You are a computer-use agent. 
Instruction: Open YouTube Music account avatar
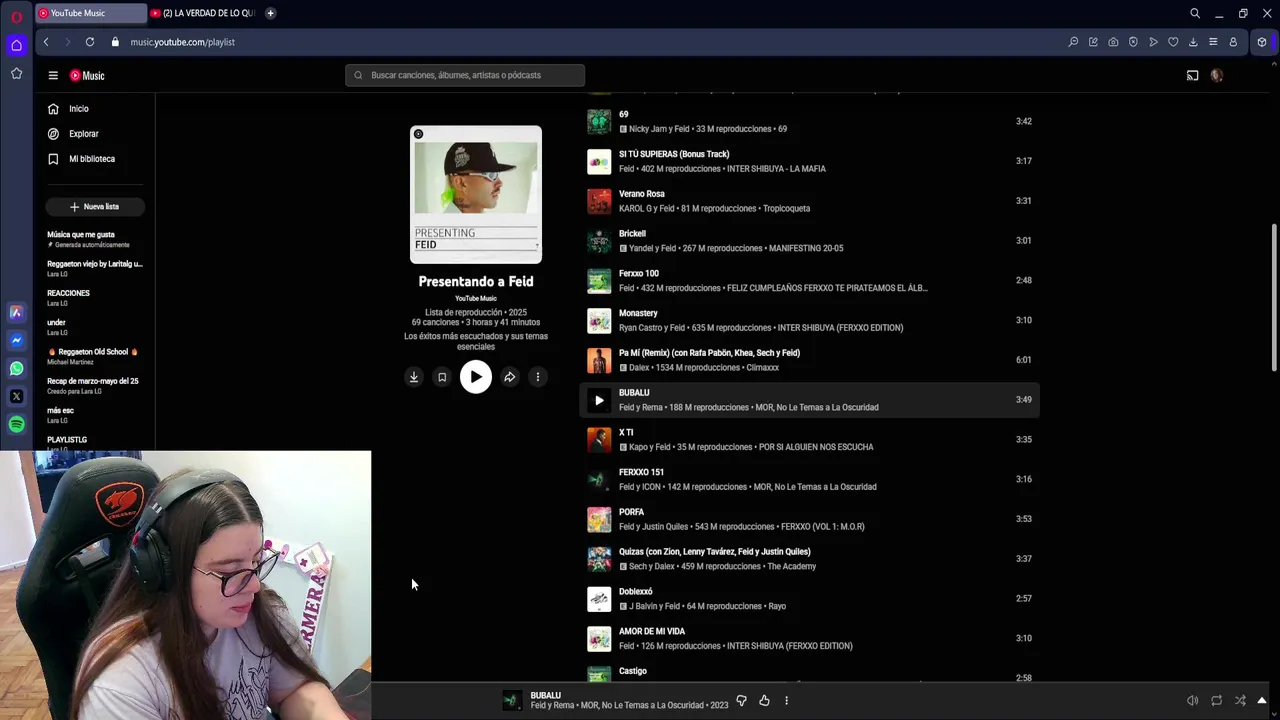[1217, 75]
